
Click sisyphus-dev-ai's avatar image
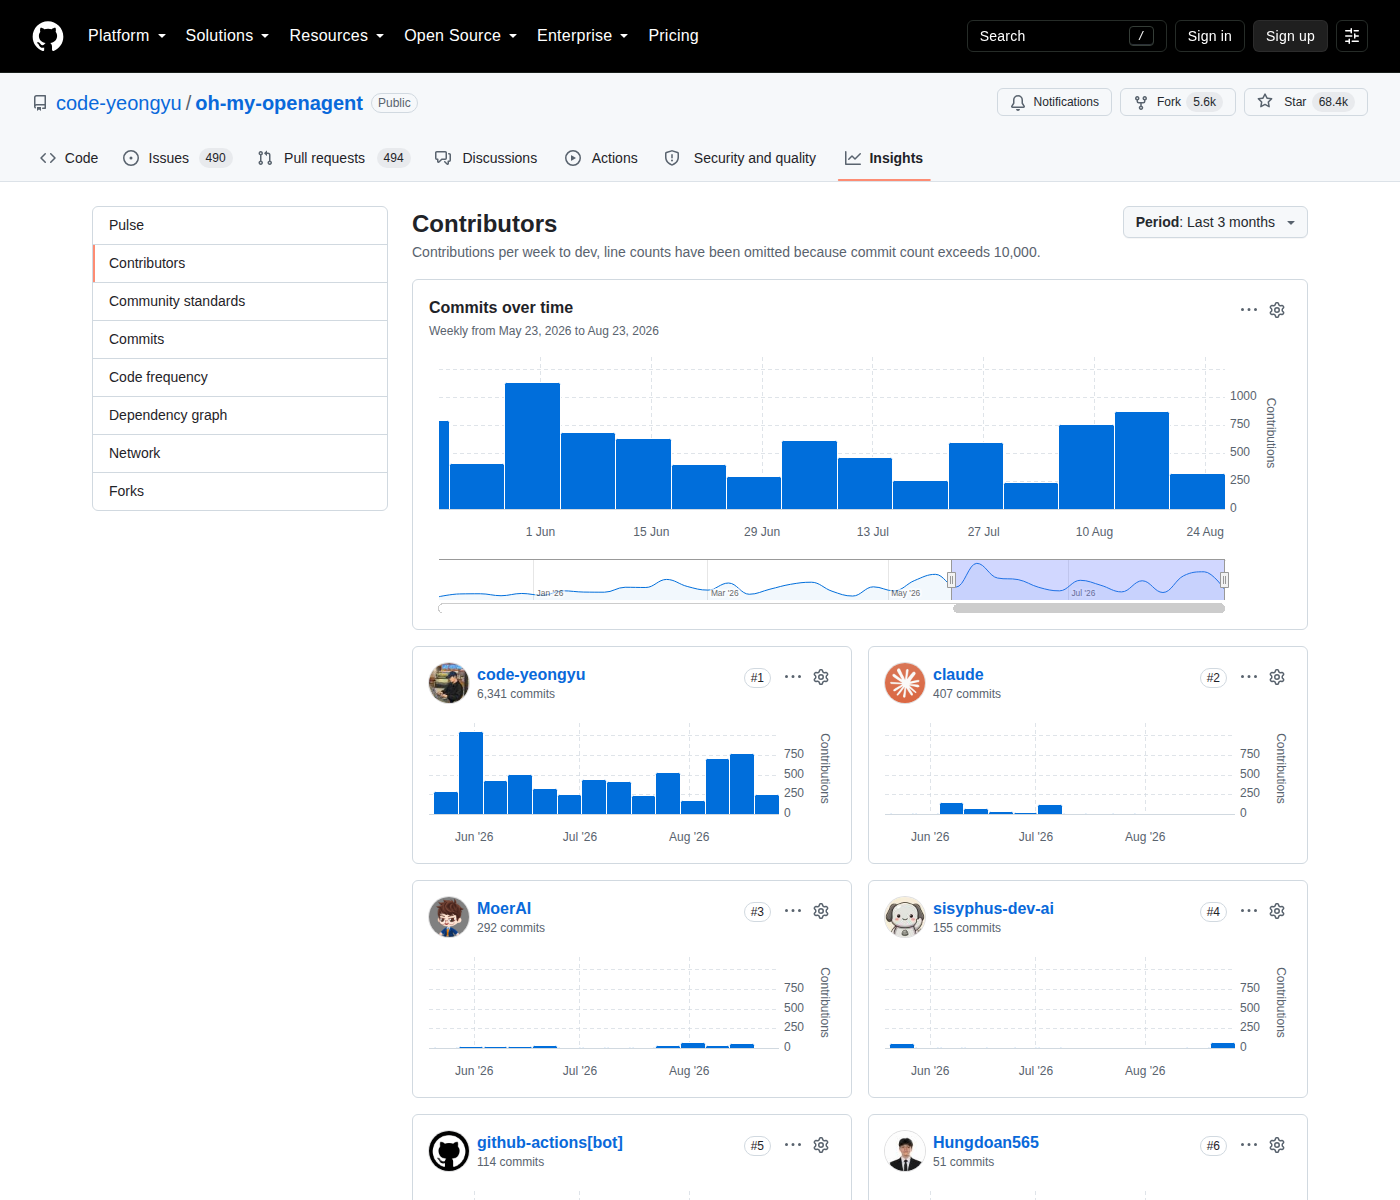tap(905, 917)
